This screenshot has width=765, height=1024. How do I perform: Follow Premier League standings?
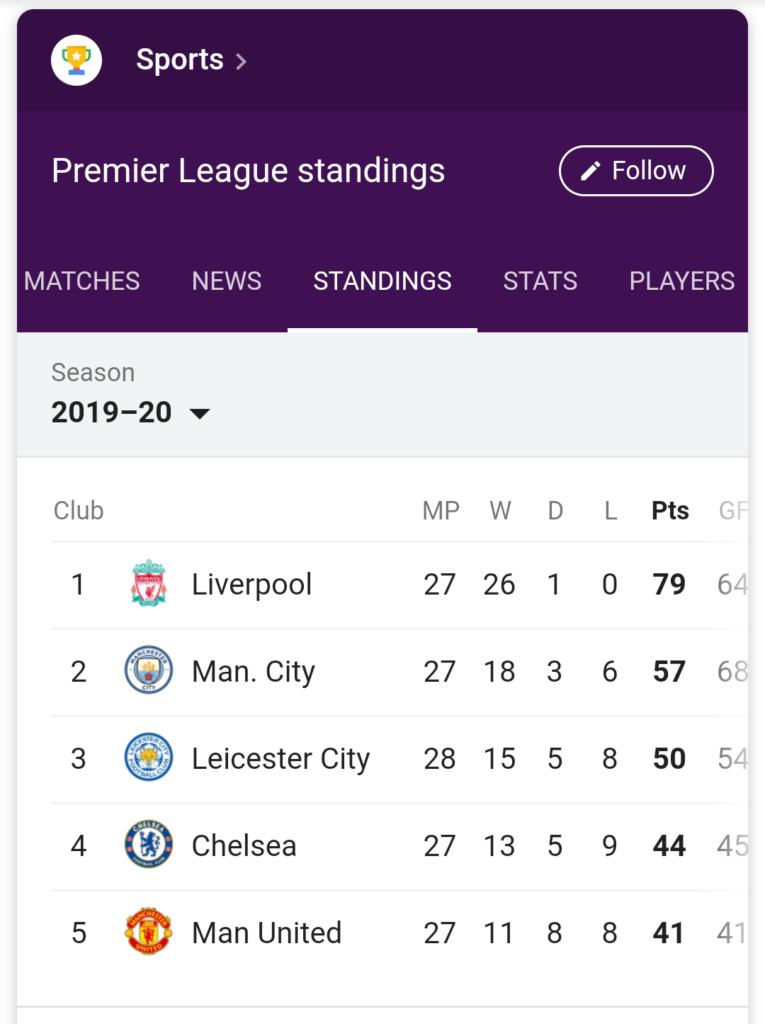point(636,170)
